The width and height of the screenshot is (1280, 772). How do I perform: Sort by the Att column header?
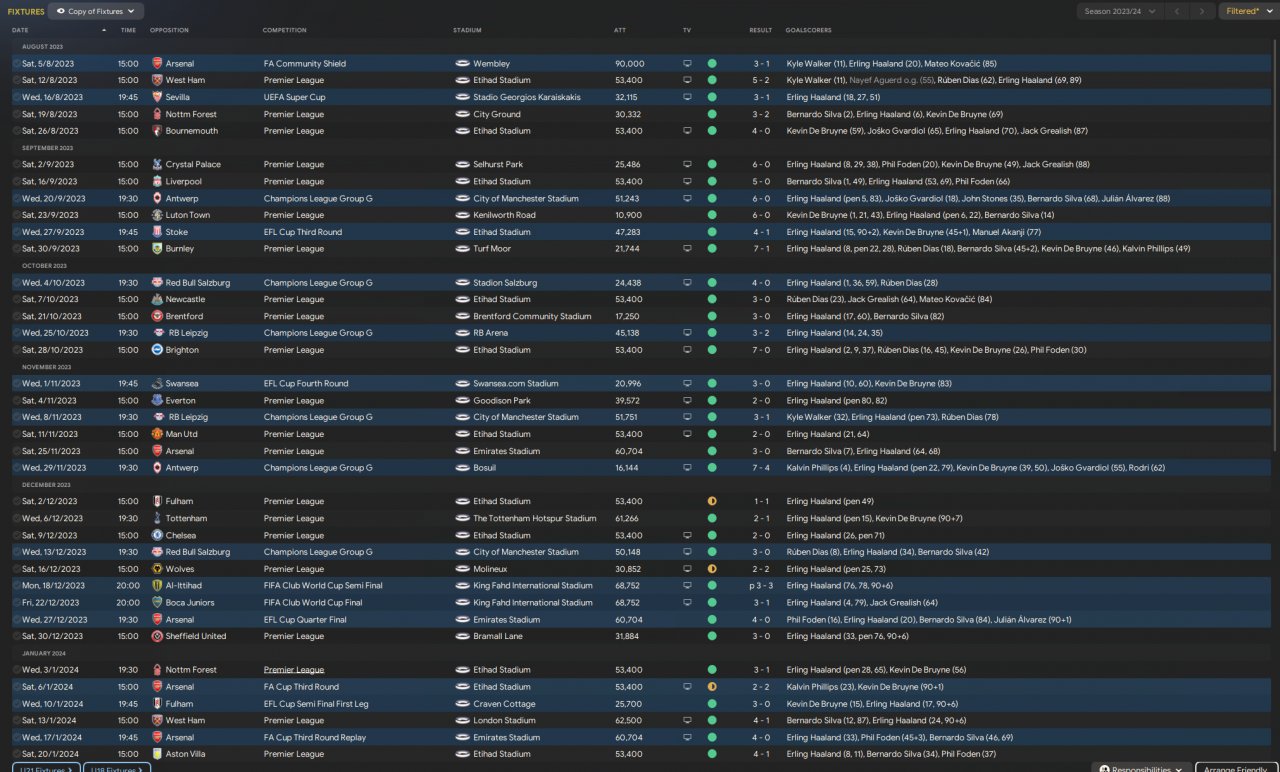pyautogui.click(x=620, y=30)
